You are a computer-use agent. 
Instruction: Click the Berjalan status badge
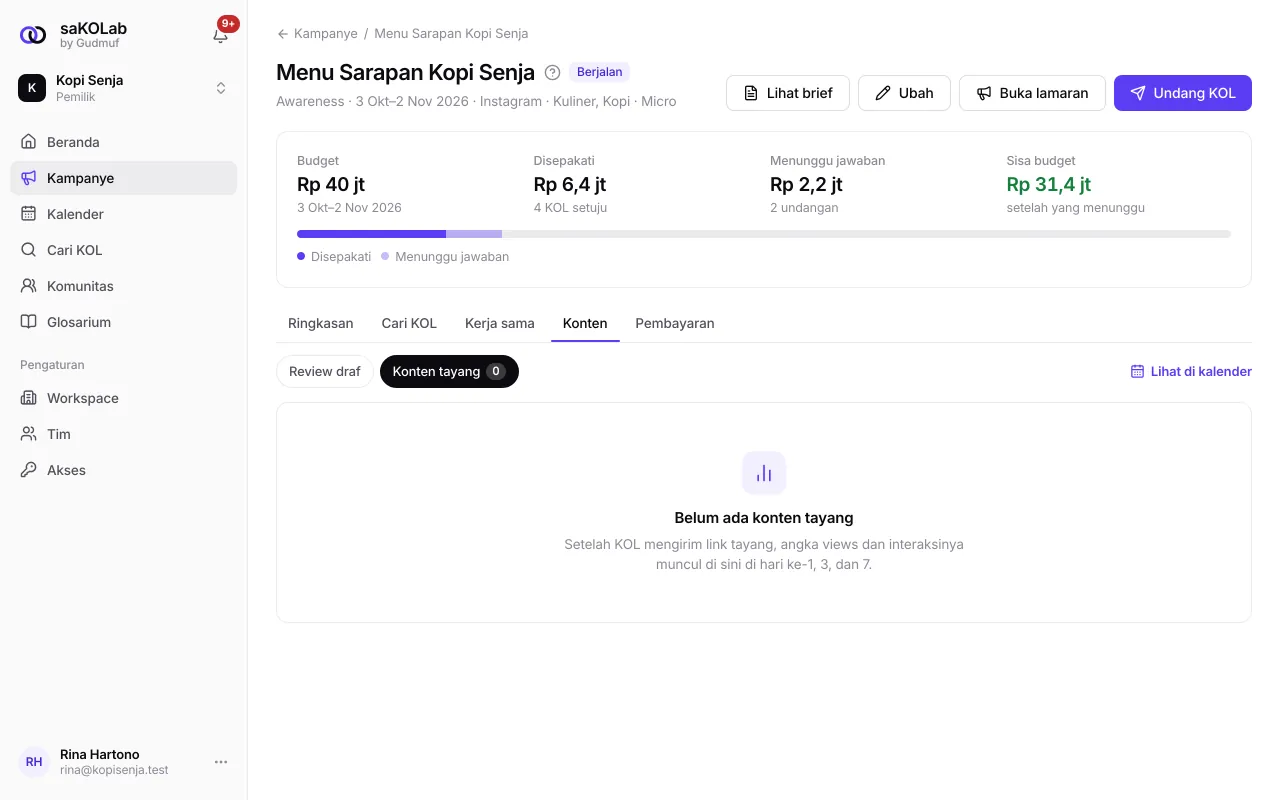pos(599,72)
